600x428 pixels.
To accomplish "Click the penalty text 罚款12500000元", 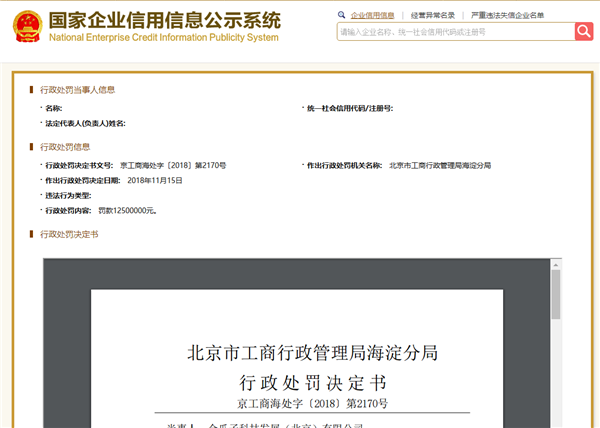I will [127, 211].
